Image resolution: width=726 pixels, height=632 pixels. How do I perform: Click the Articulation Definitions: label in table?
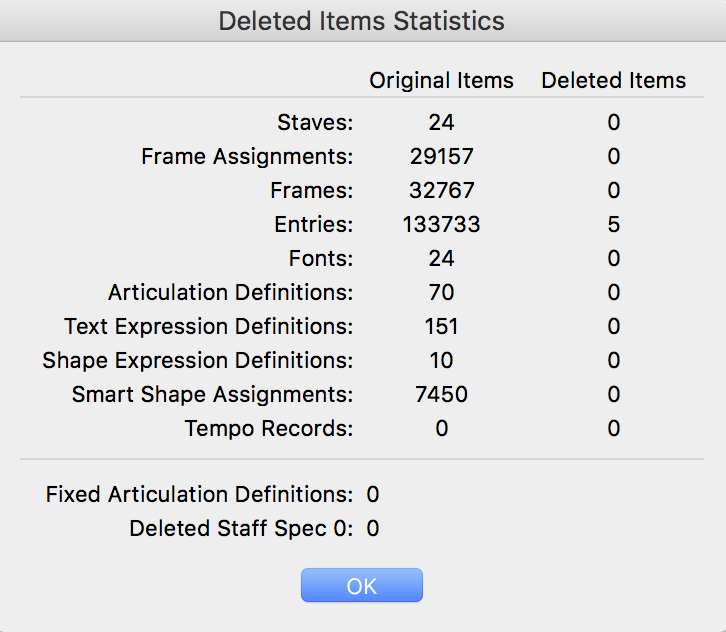(x=231, y=293)
